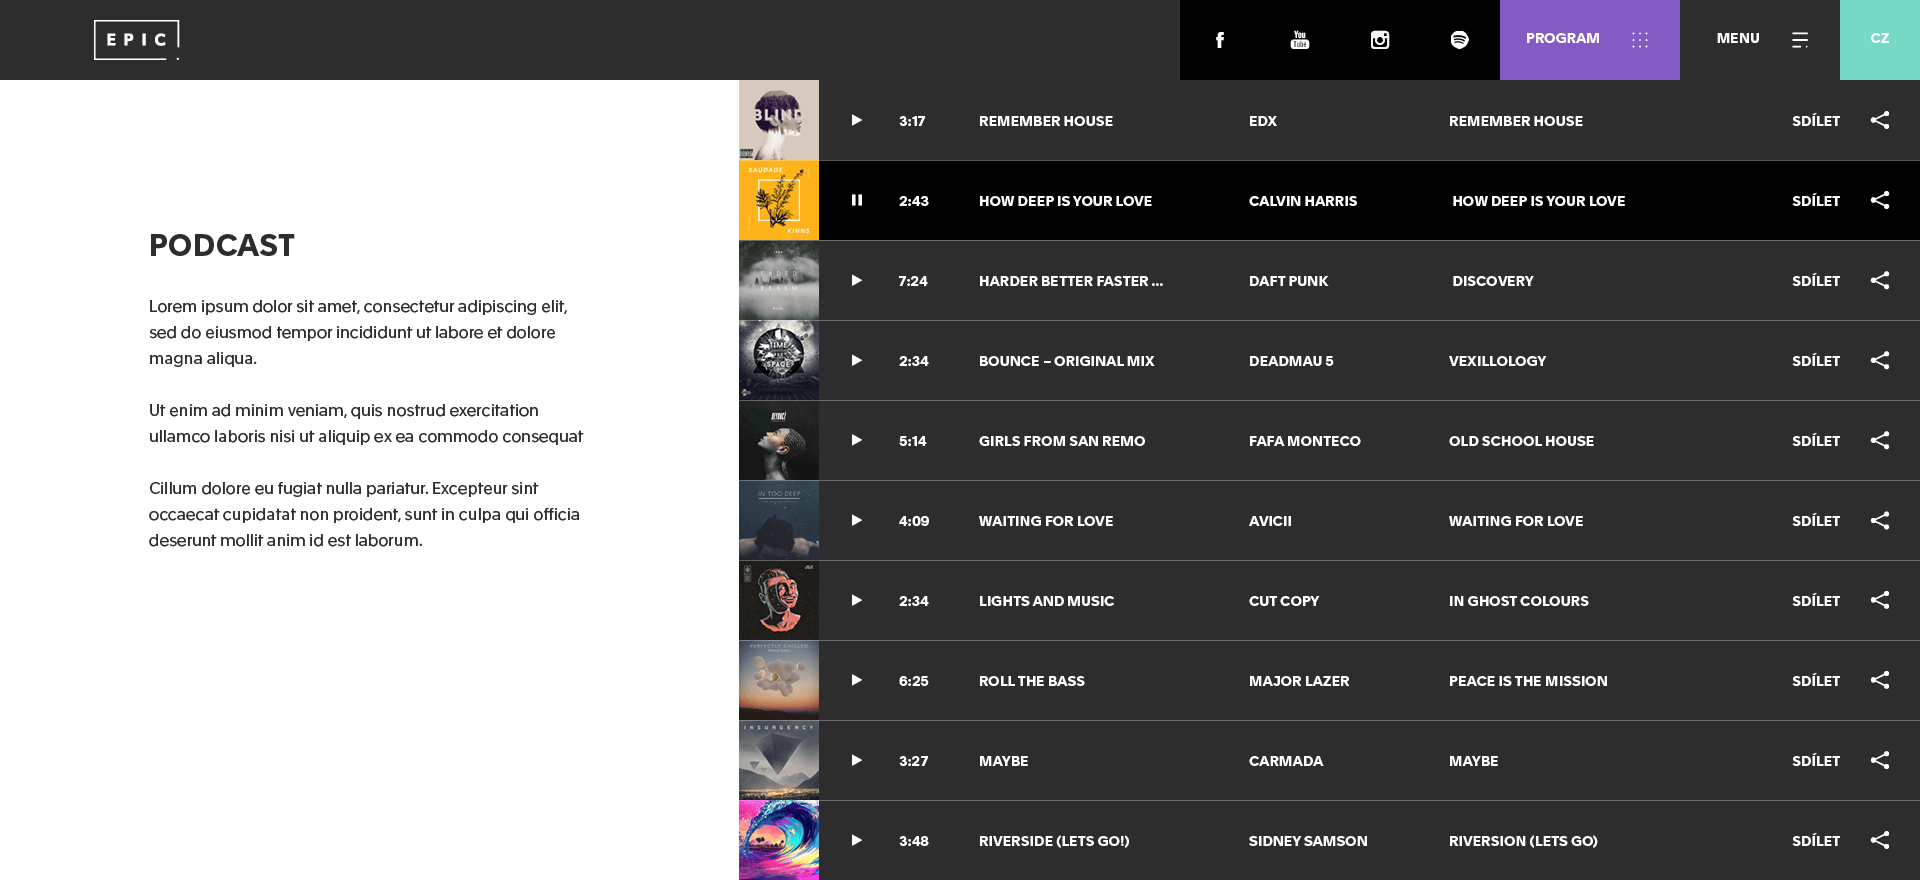Screen dimensions: 1920x880
Task: Share icon for Sidney Samson row
Action: click(1880, 840)
